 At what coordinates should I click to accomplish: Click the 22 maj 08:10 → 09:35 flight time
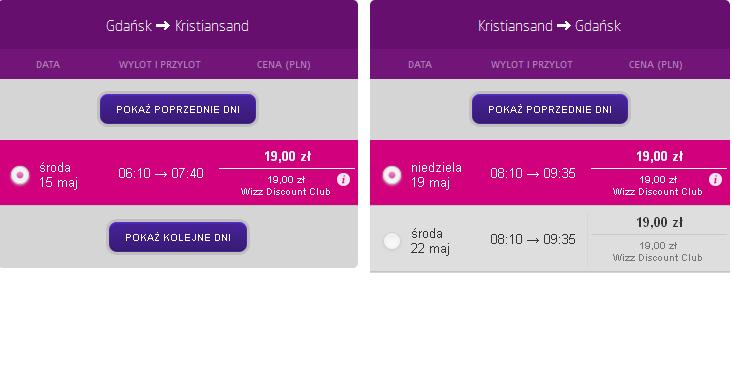[533, 239]
